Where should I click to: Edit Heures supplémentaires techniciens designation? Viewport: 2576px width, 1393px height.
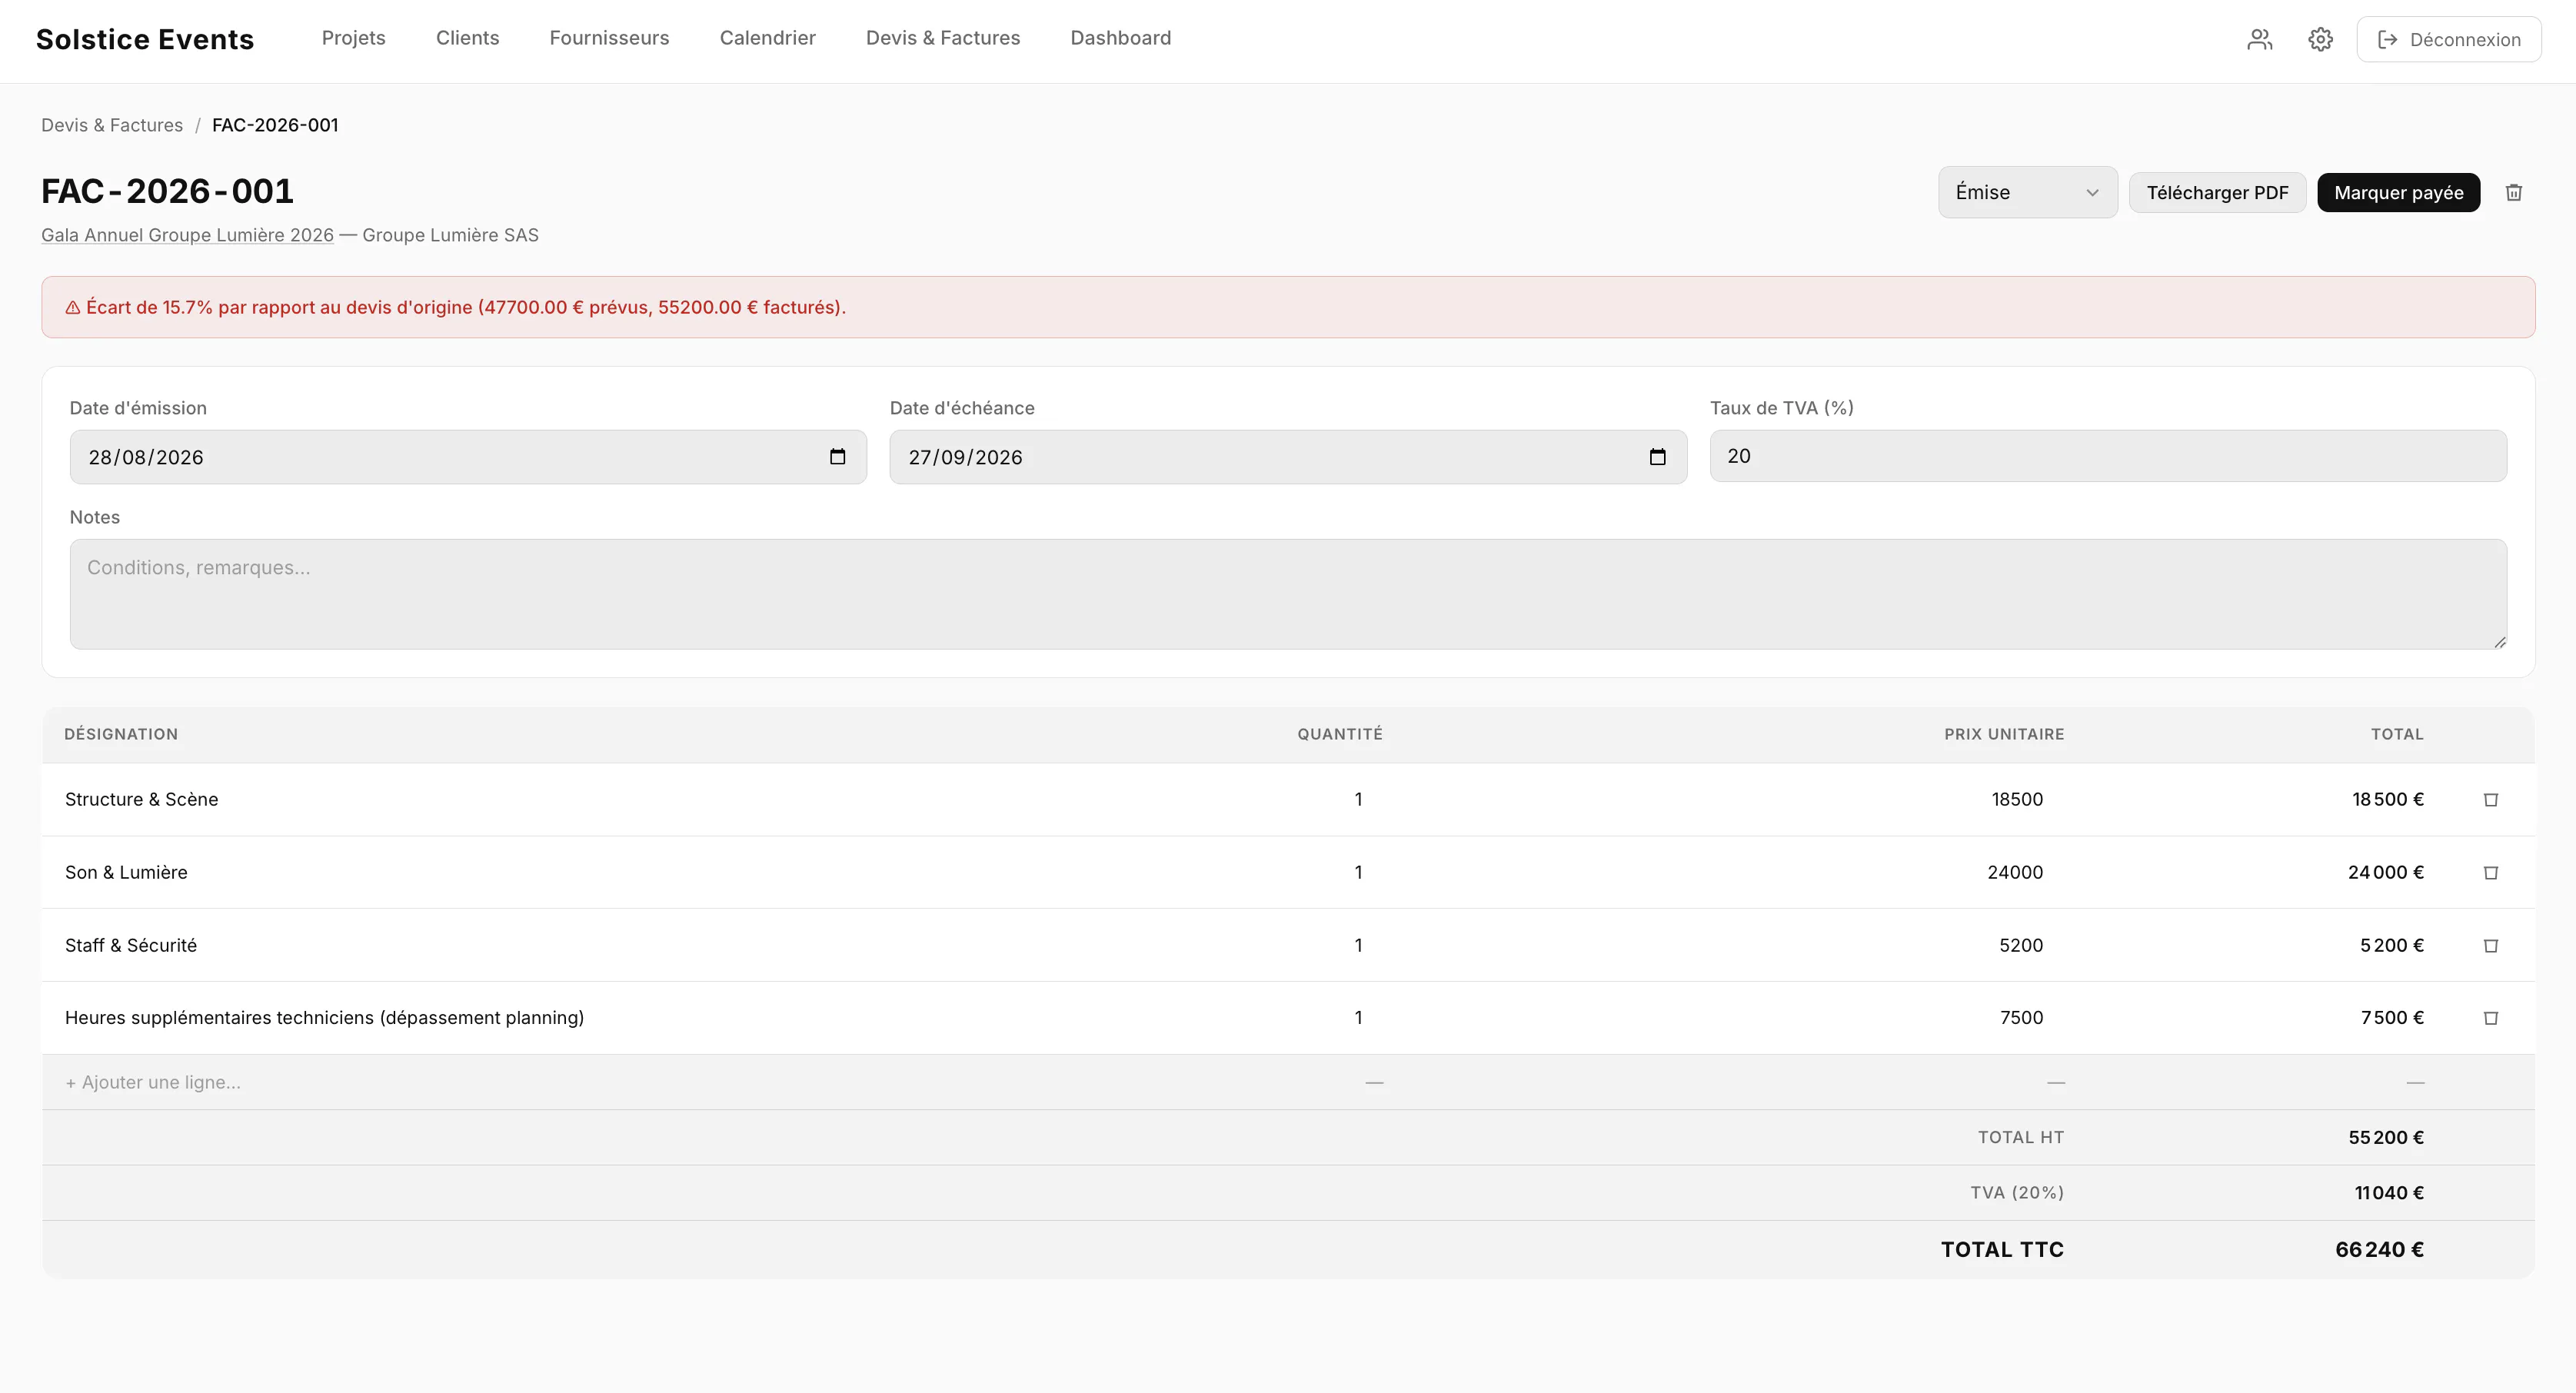tap(324, 1017)
